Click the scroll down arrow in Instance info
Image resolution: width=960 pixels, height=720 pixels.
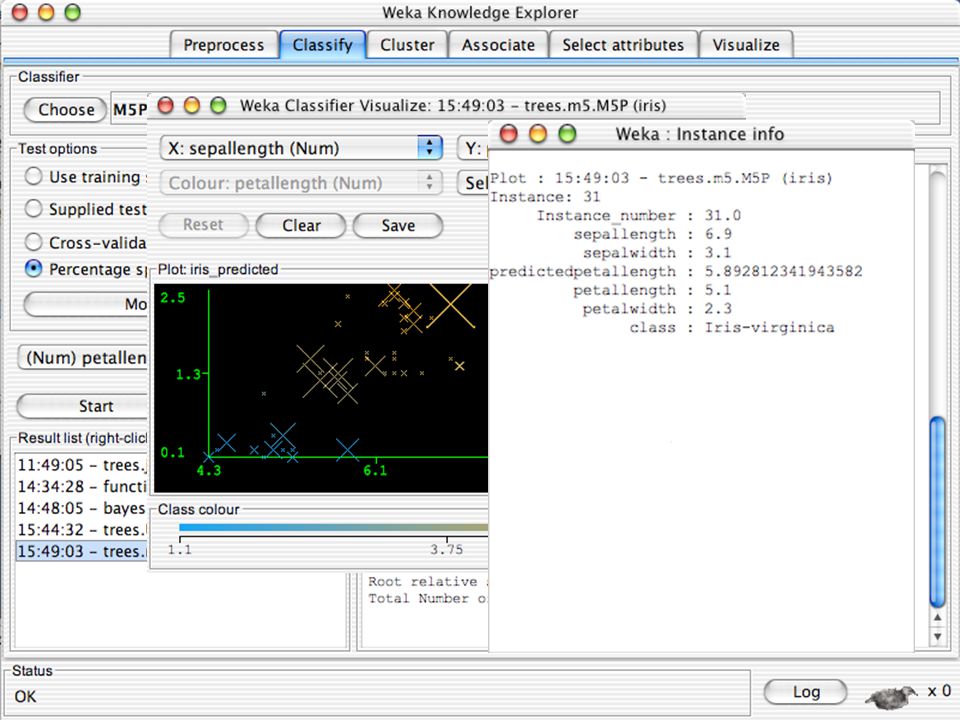click(x=937, y=637)
